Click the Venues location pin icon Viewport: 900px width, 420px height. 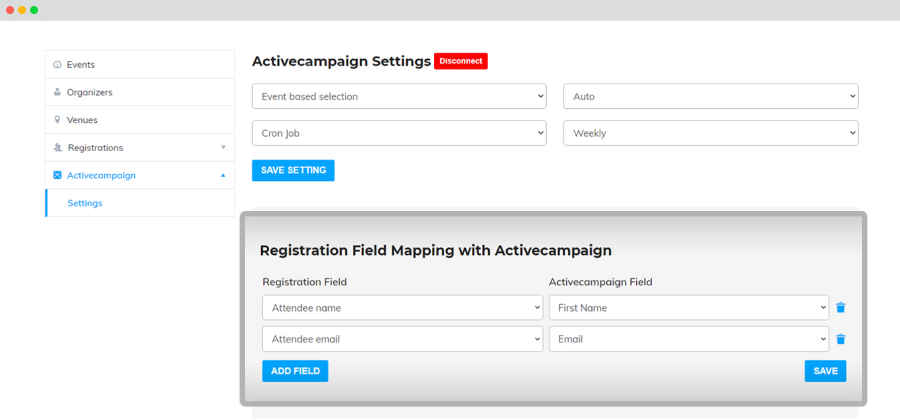click(x=57, y=120)
